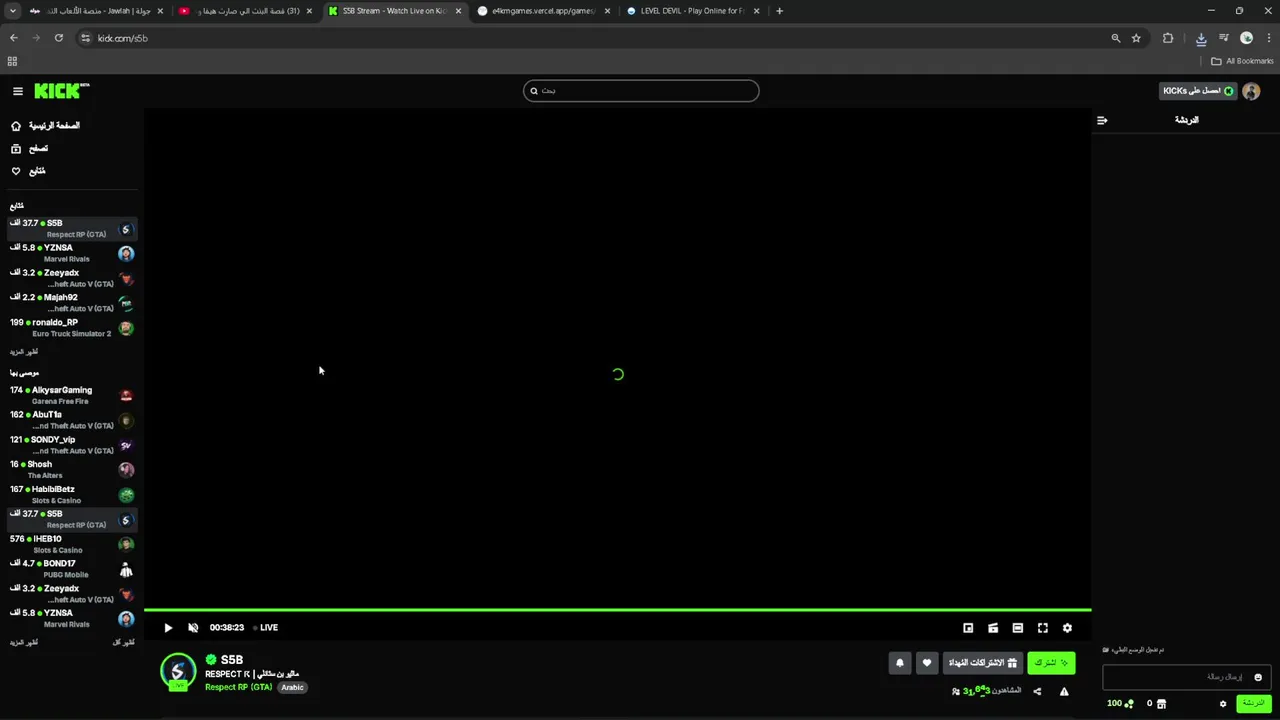Image resolution: width=1280 pixels, height=720 pixels.
Task: Click the share icon below subscribe
Action: (1037, 691)
